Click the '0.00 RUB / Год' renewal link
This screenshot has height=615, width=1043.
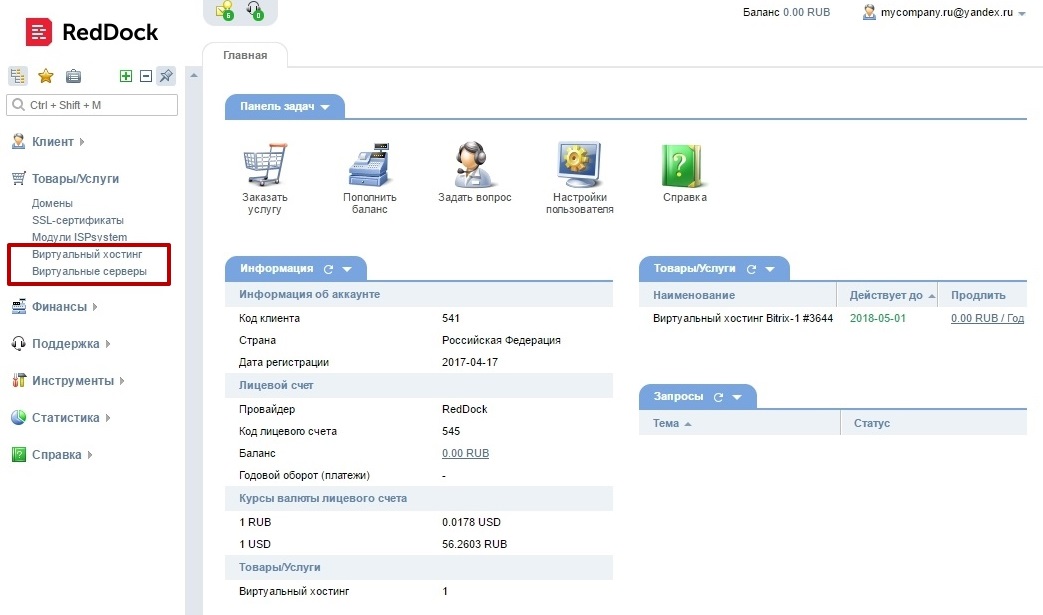click(x=986, y=319)
